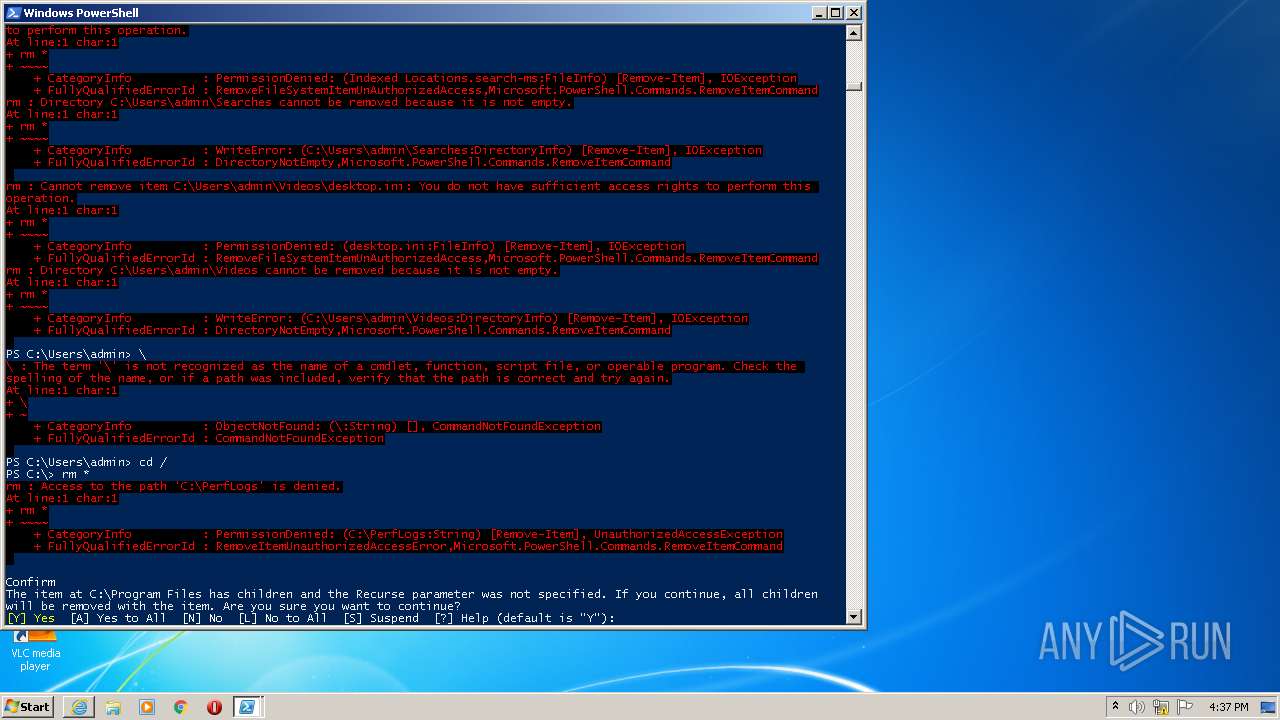Click the console scrollbar down arrow
Image resolution: width=1280 pixels, height=720 pixels.
tap(853, 617)
